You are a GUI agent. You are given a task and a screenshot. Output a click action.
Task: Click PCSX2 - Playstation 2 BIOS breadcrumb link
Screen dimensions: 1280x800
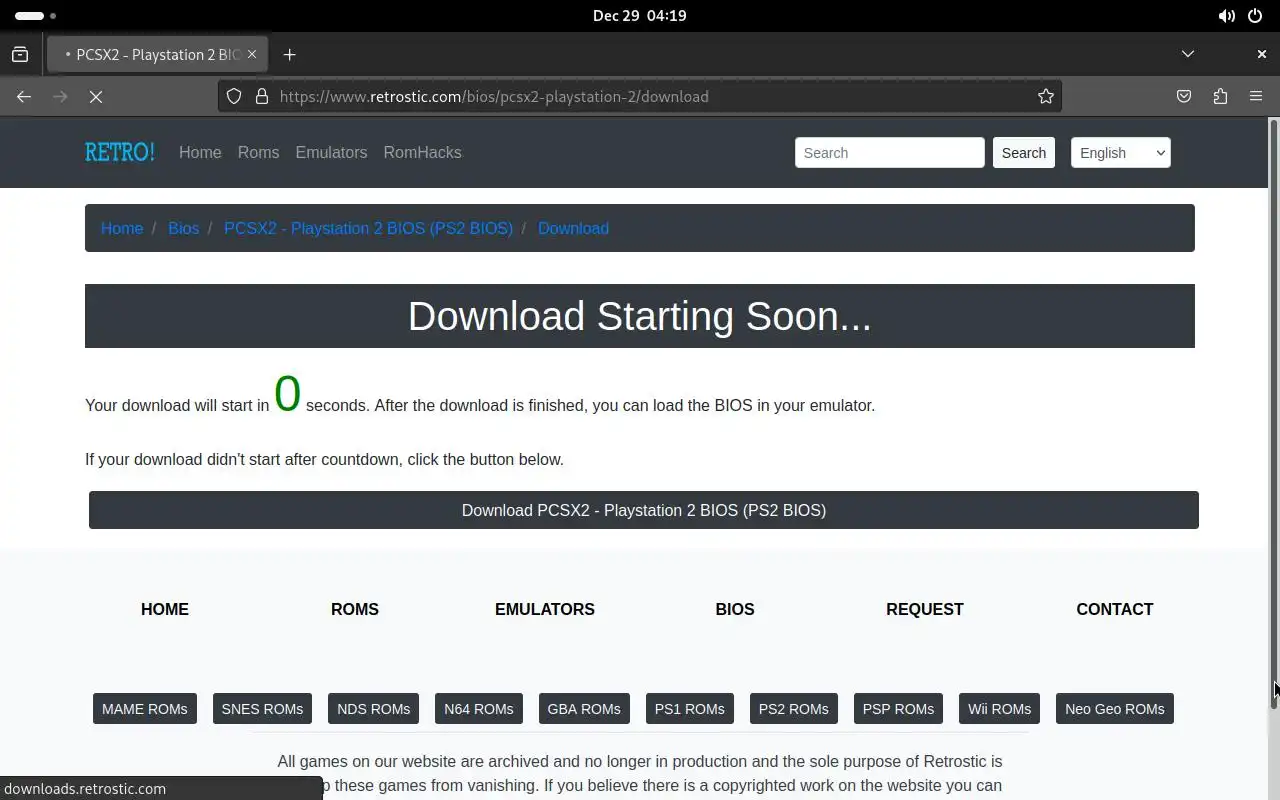(368, 228)
